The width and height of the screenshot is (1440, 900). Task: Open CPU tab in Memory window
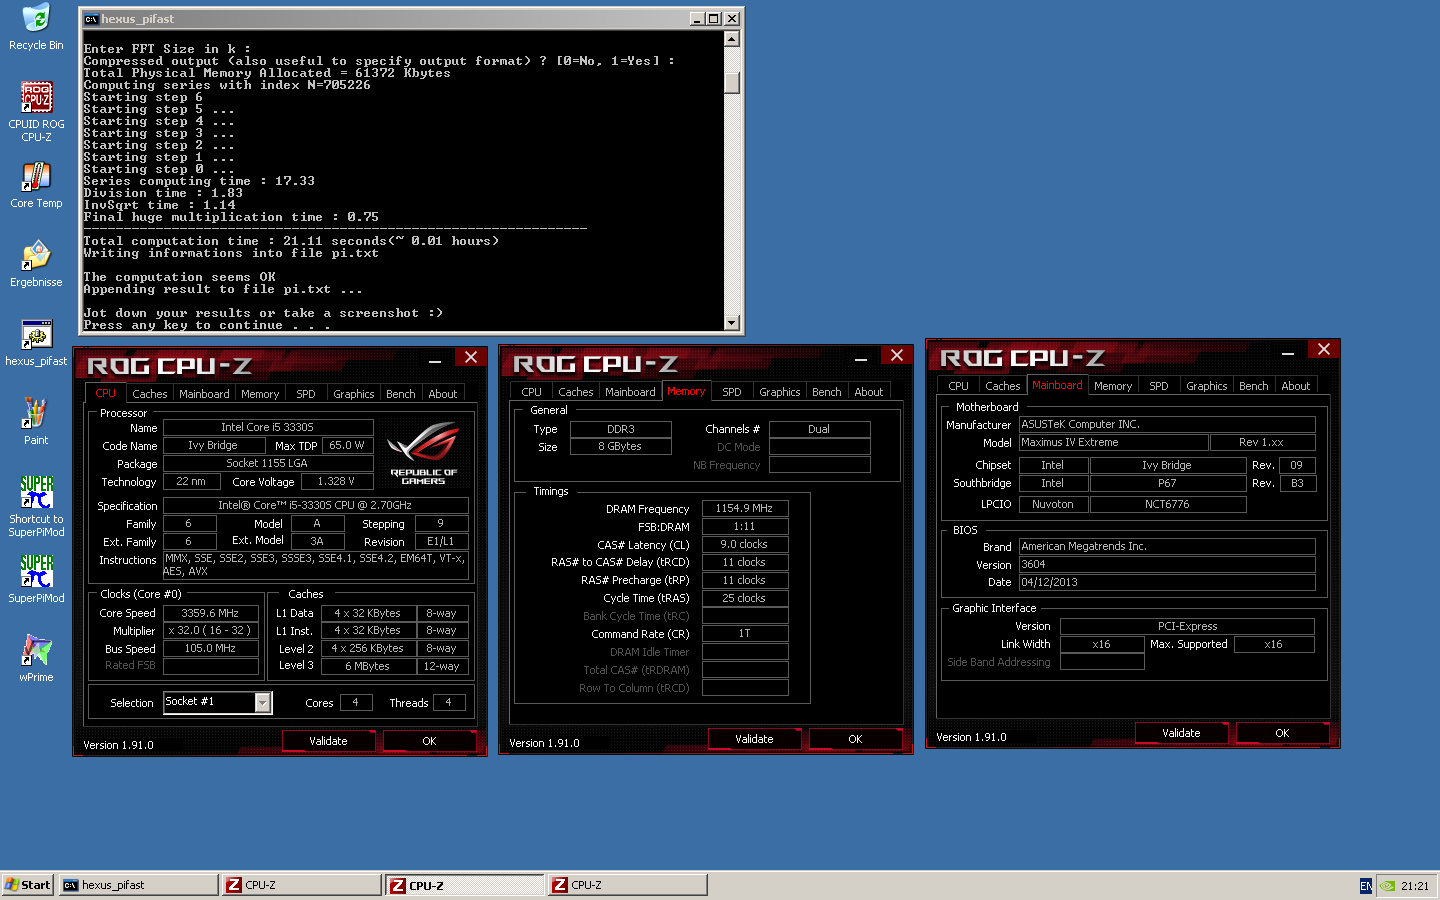532,392
